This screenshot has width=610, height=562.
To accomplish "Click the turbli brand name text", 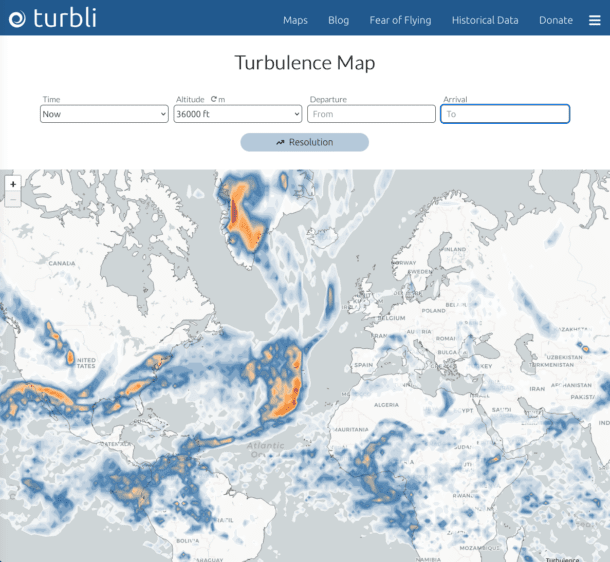I will click(x=65, y=18).
